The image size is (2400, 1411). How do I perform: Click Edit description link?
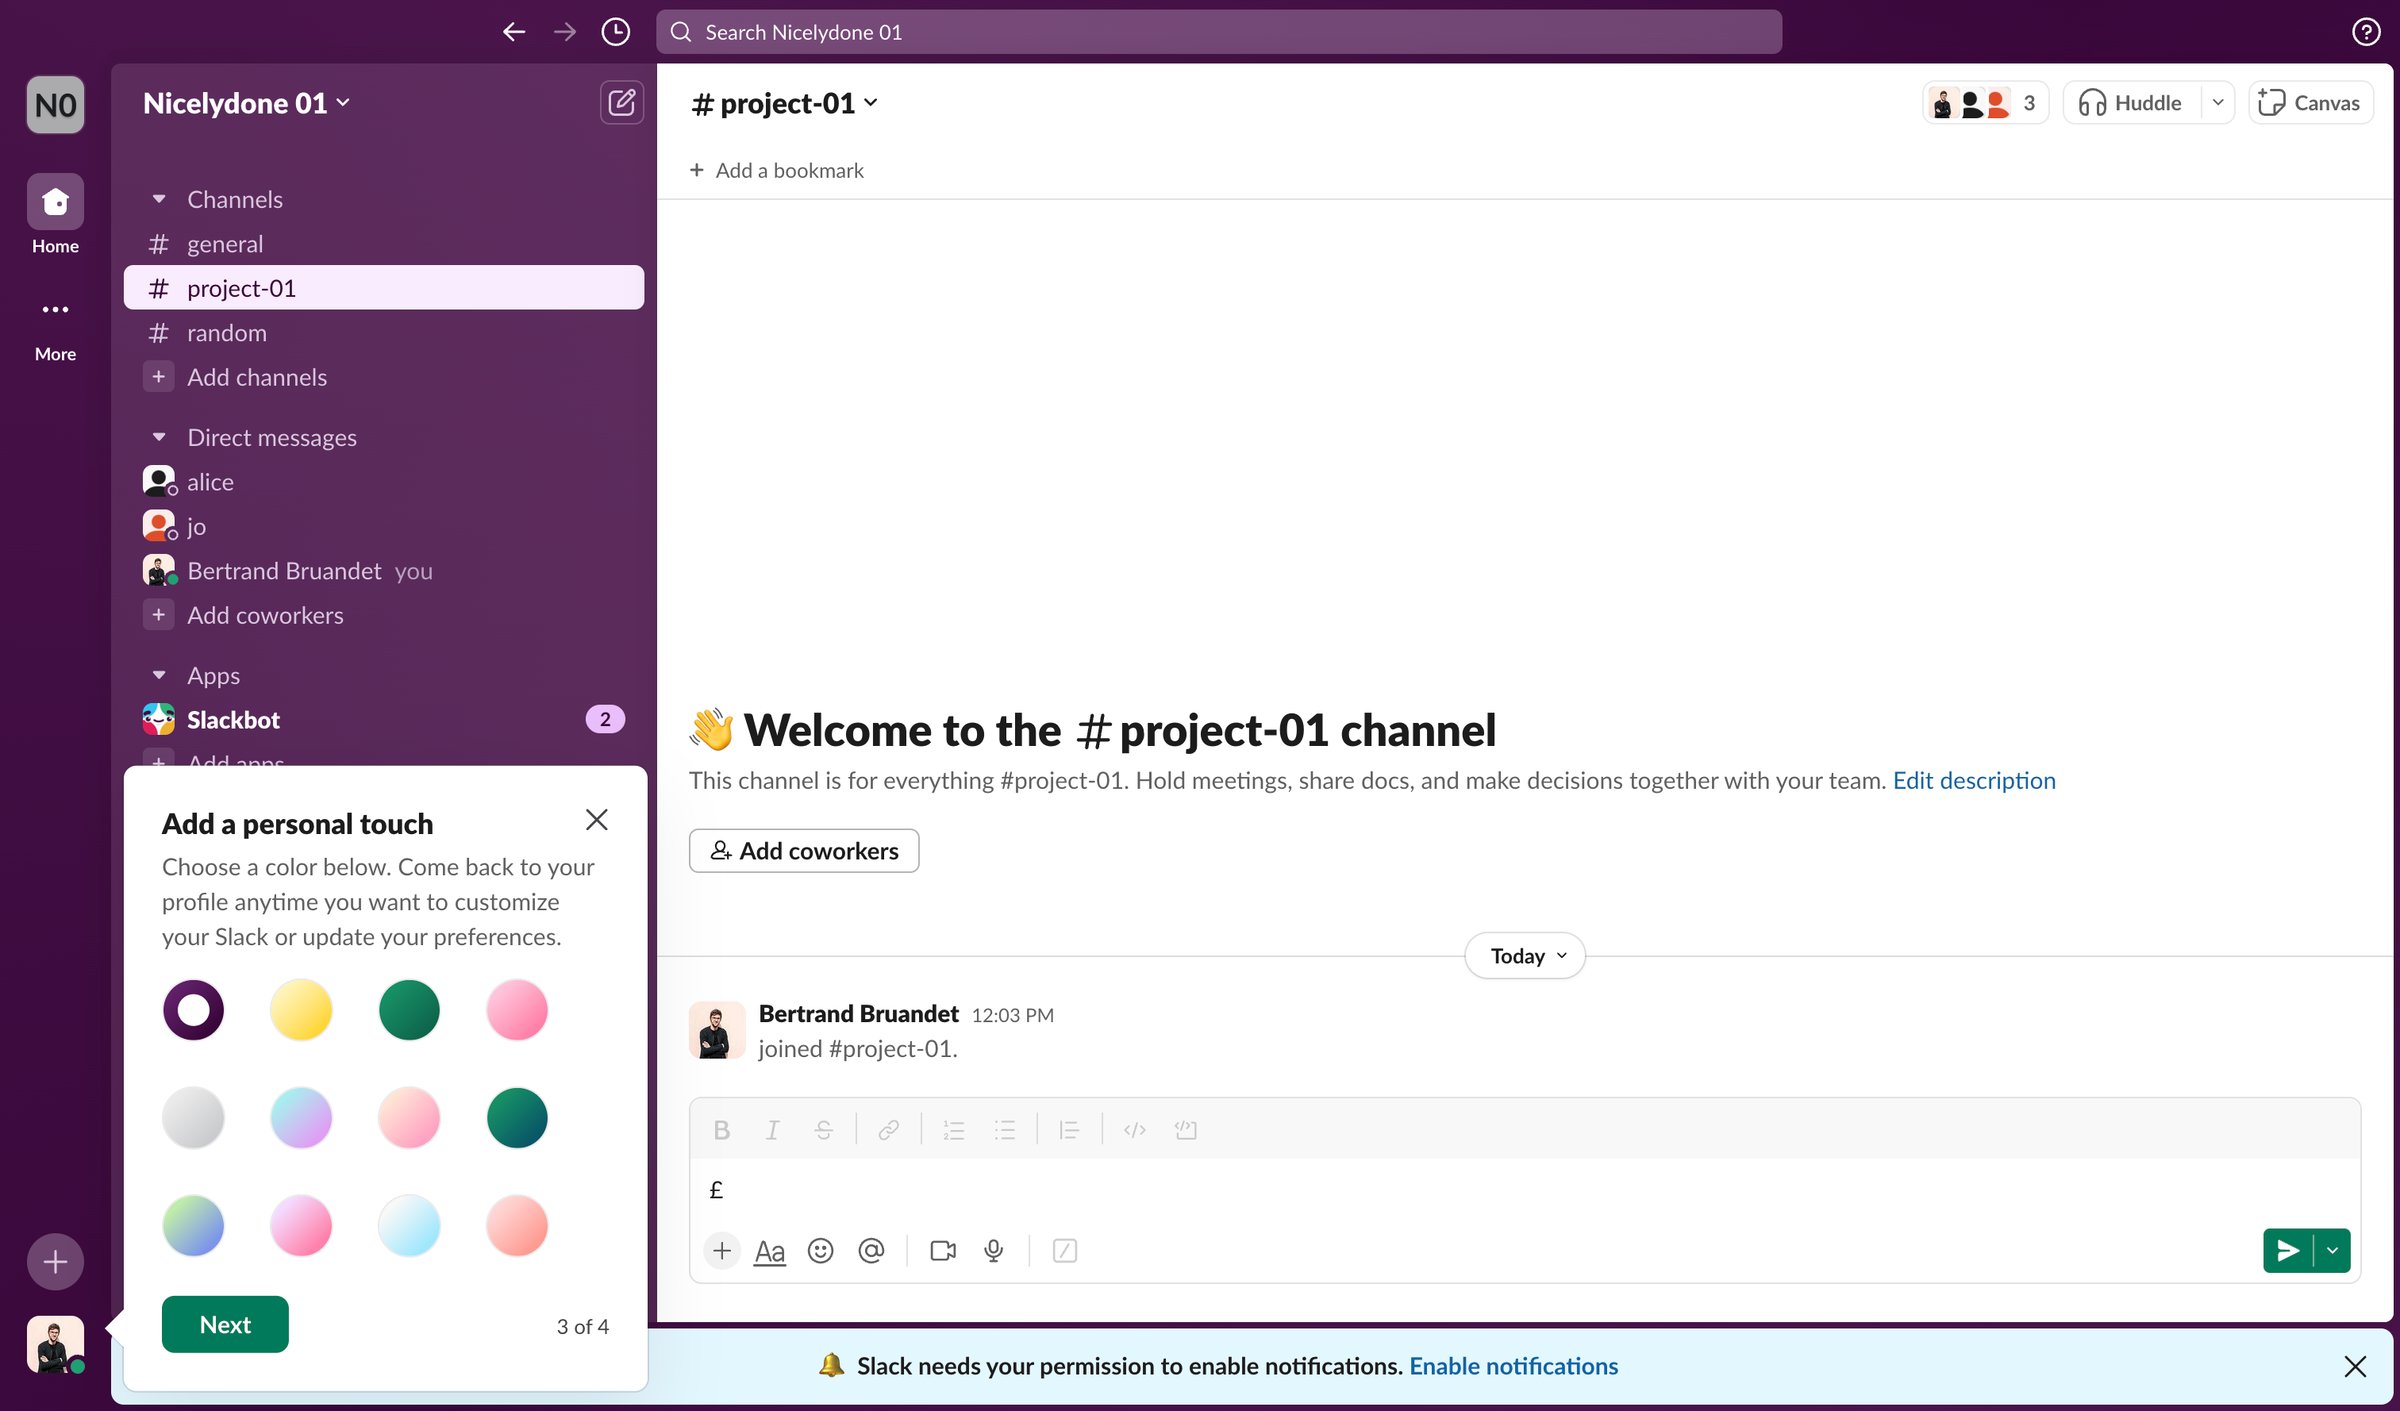(1974, 781)
